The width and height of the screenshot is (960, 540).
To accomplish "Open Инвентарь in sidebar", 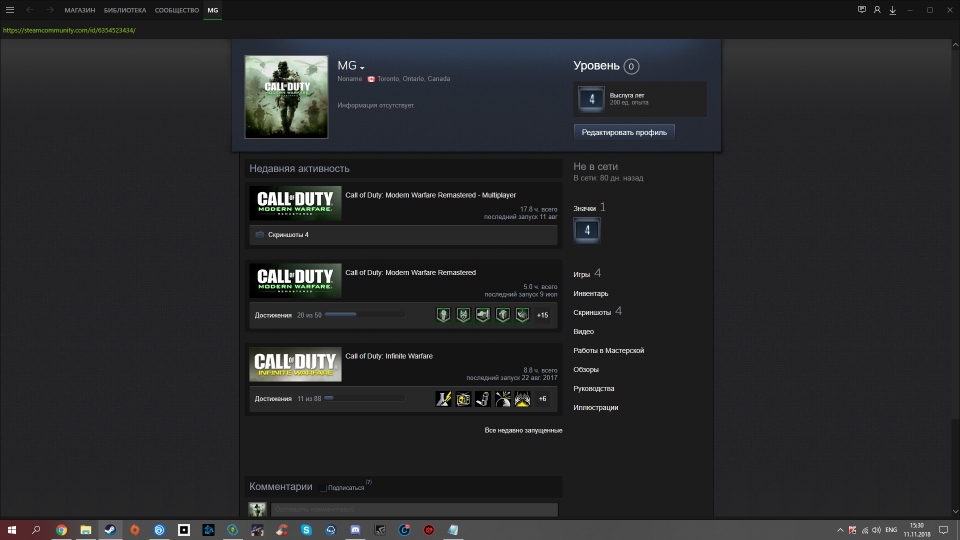I will point(591,294).
